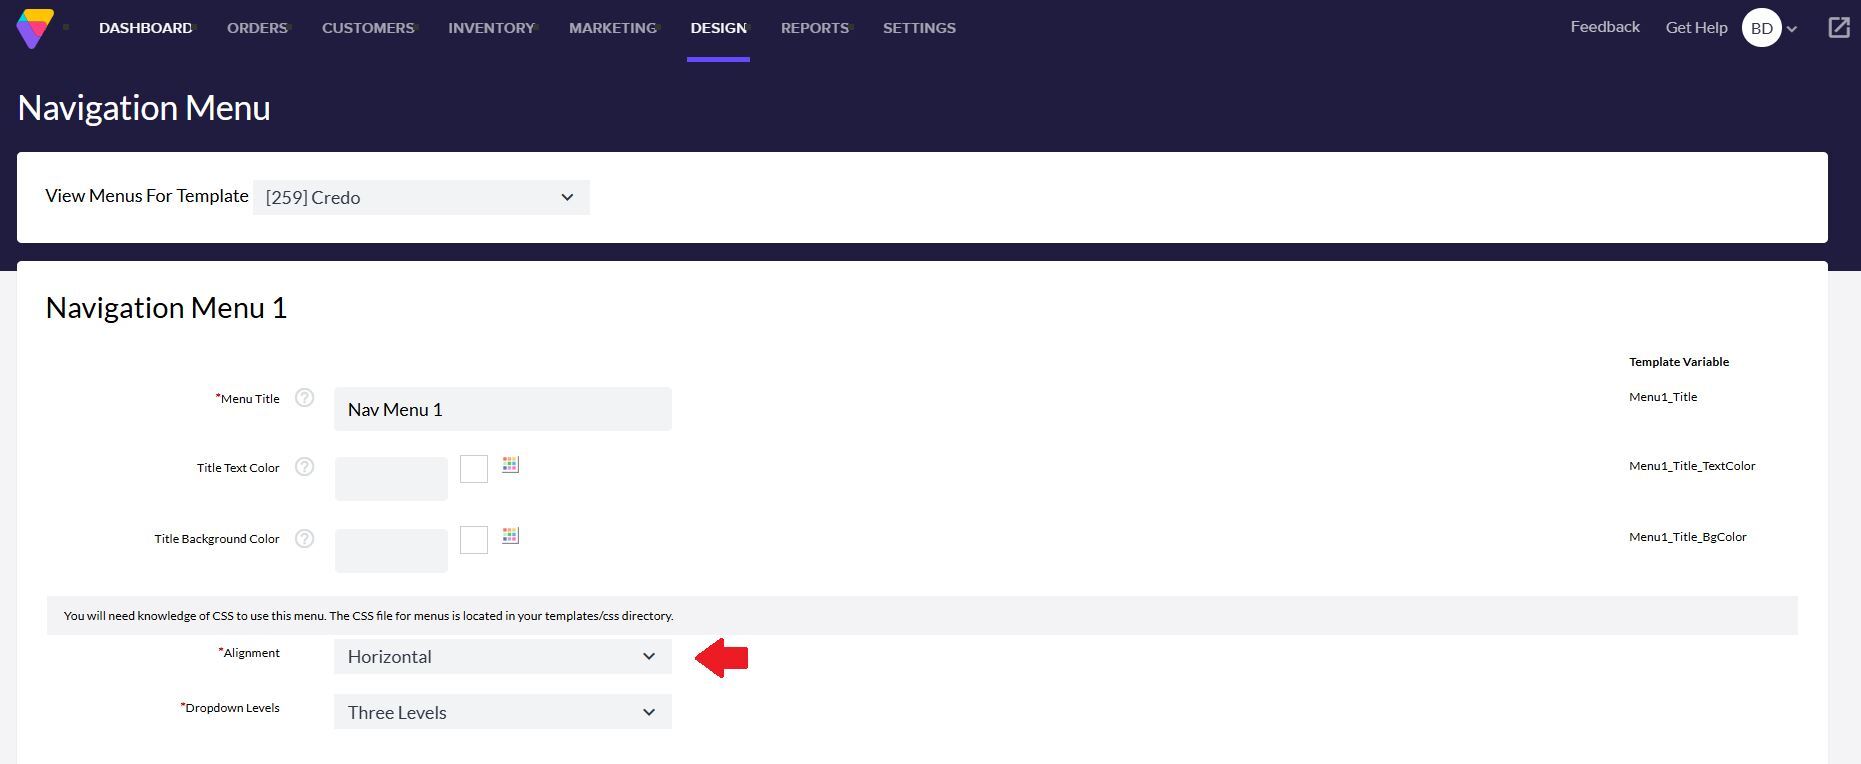Open the Inventory menu
Viewport: 1861px width, 764px height.
pyautogui.click(x=491, y=28)
